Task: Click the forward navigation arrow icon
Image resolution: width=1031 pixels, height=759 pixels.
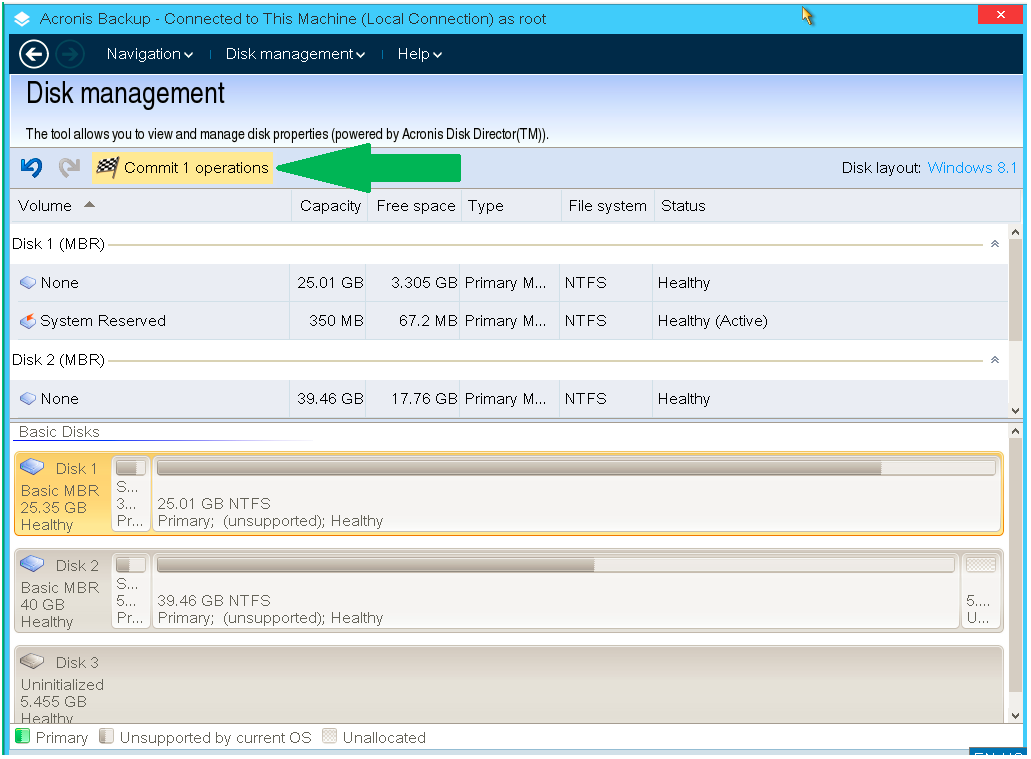Action: 70,54
